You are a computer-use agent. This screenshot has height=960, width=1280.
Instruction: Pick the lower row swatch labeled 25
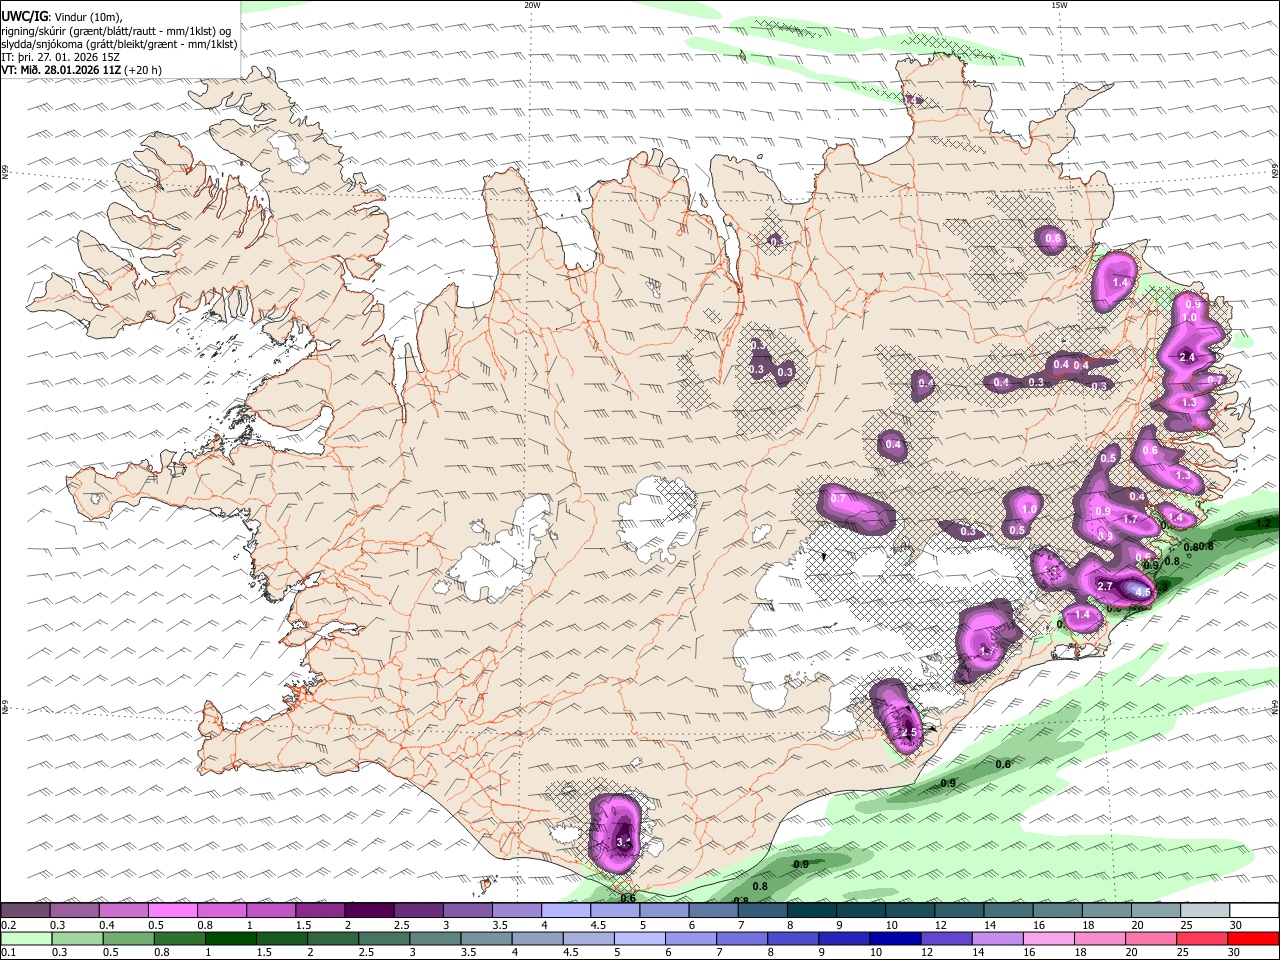pyautogui.click(x=1202, y=938)
